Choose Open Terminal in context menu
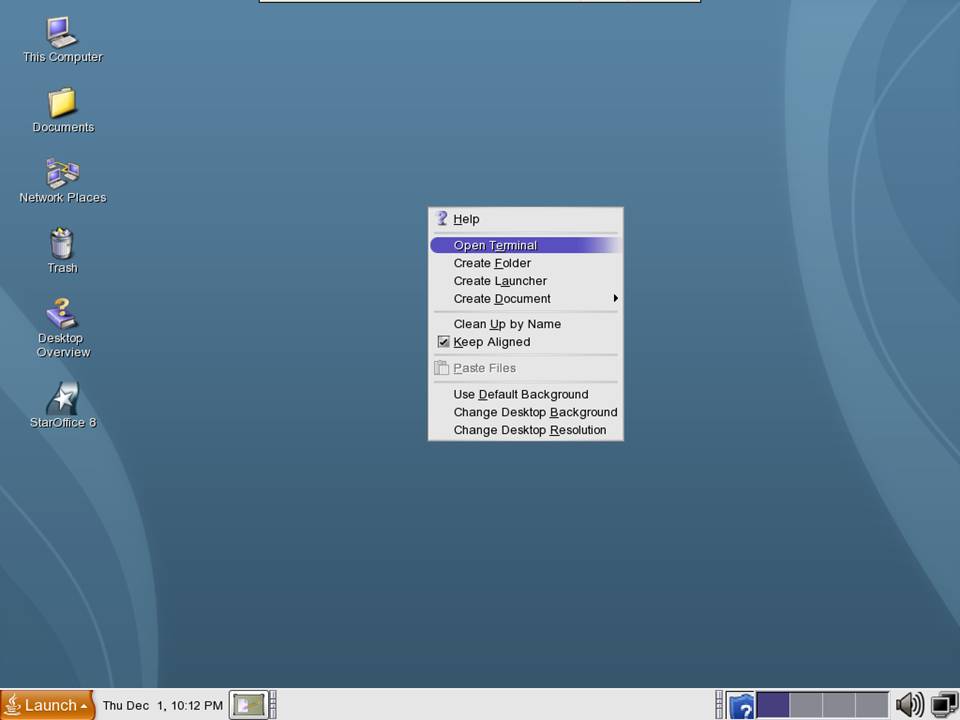 point(525,246)
